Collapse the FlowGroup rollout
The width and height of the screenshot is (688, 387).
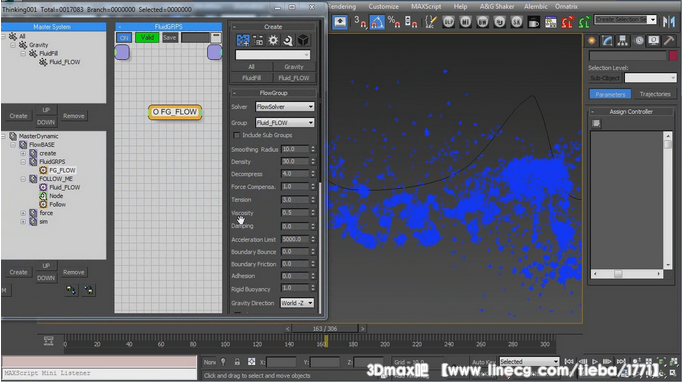[x=235, y=93]
